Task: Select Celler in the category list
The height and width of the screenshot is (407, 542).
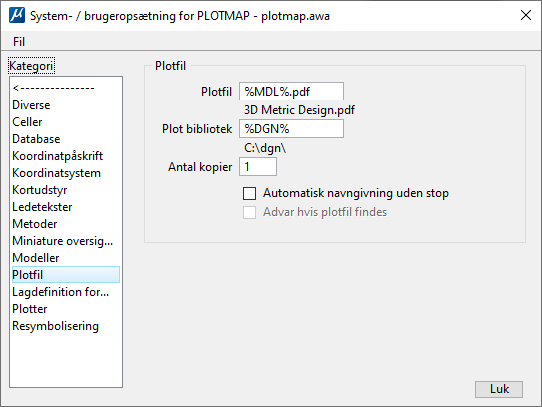Action: coord(27,122)
